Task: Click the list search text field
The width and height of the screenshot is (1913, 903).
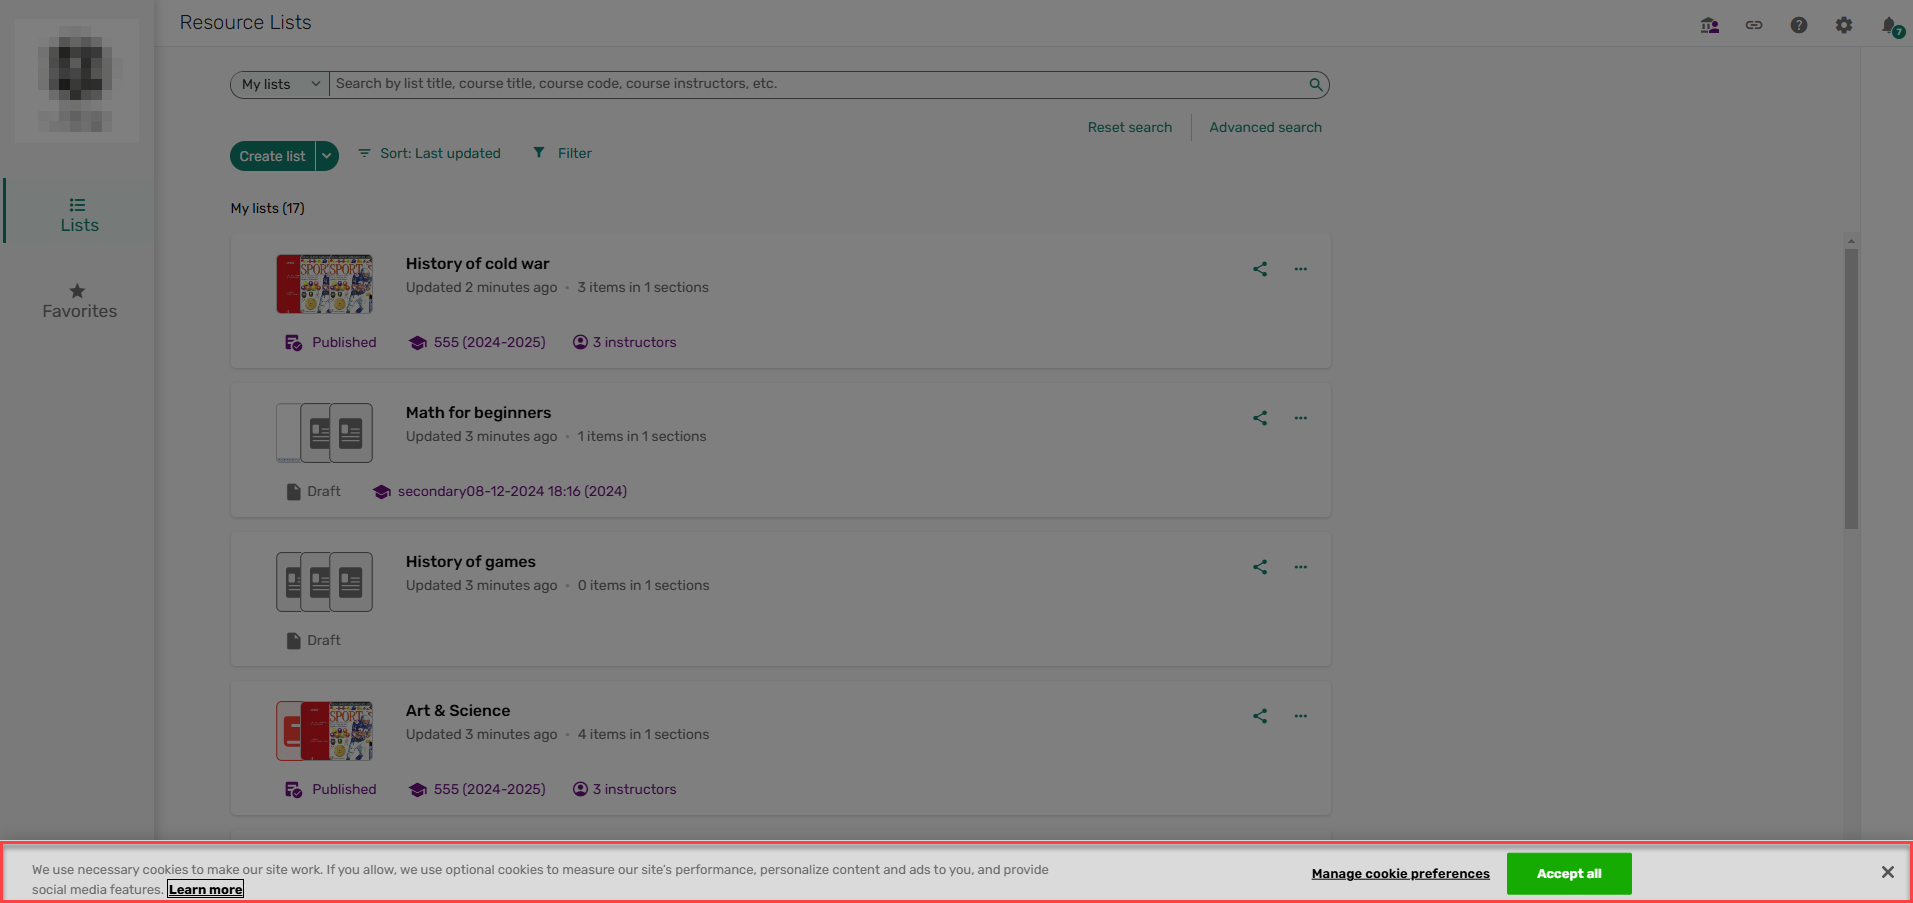Action: pos(818,84)
